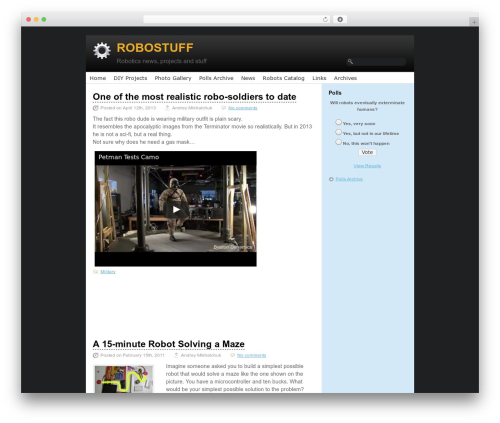500x423 pixels.
Task: Click the ROBOSTUFF site title
Action: point(155,48)
